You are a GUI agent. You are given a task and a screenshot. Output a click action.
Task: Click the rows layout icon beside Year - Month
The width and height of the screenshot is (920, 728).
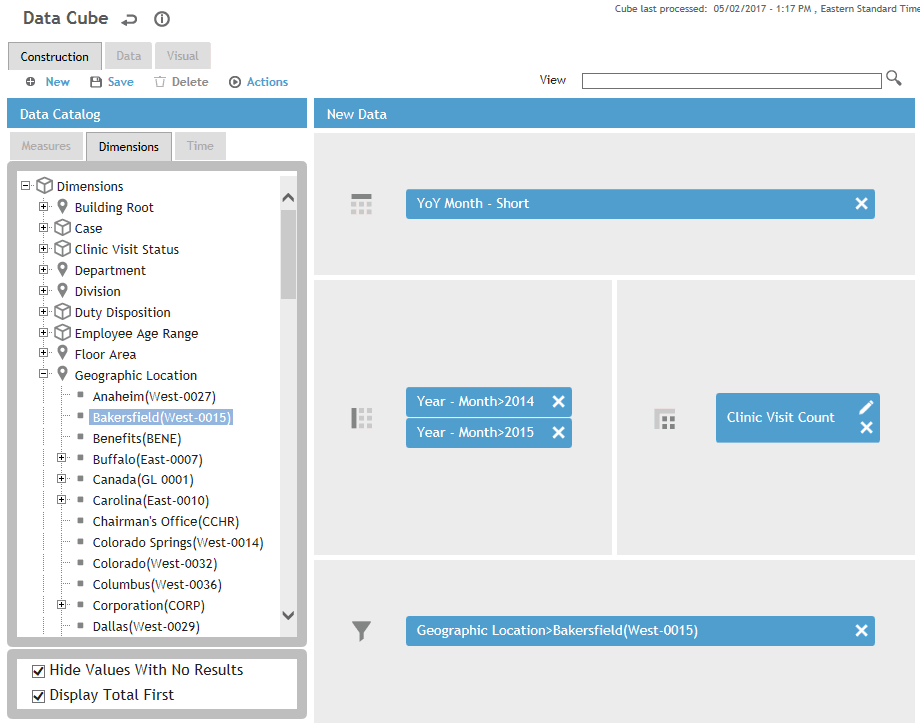pyautogui.click(x=361, y=418)
